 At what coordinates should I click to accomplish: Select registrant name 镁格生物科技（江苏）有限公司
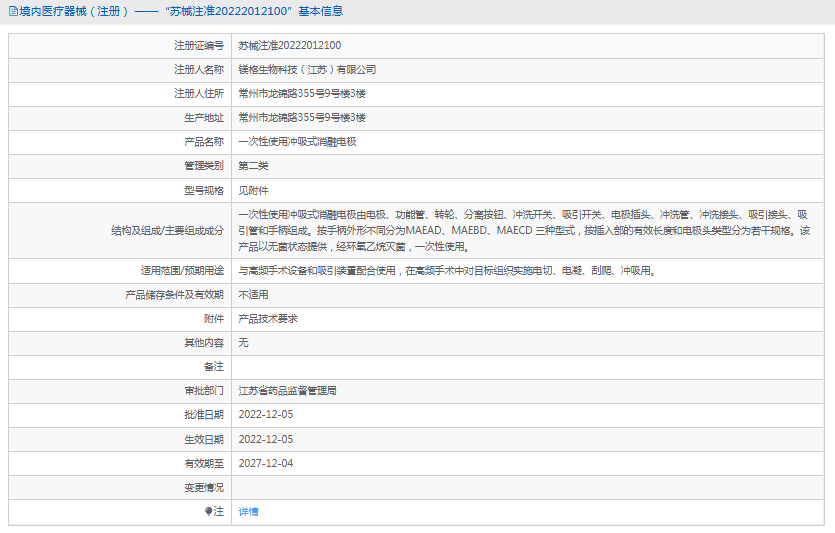307,70
